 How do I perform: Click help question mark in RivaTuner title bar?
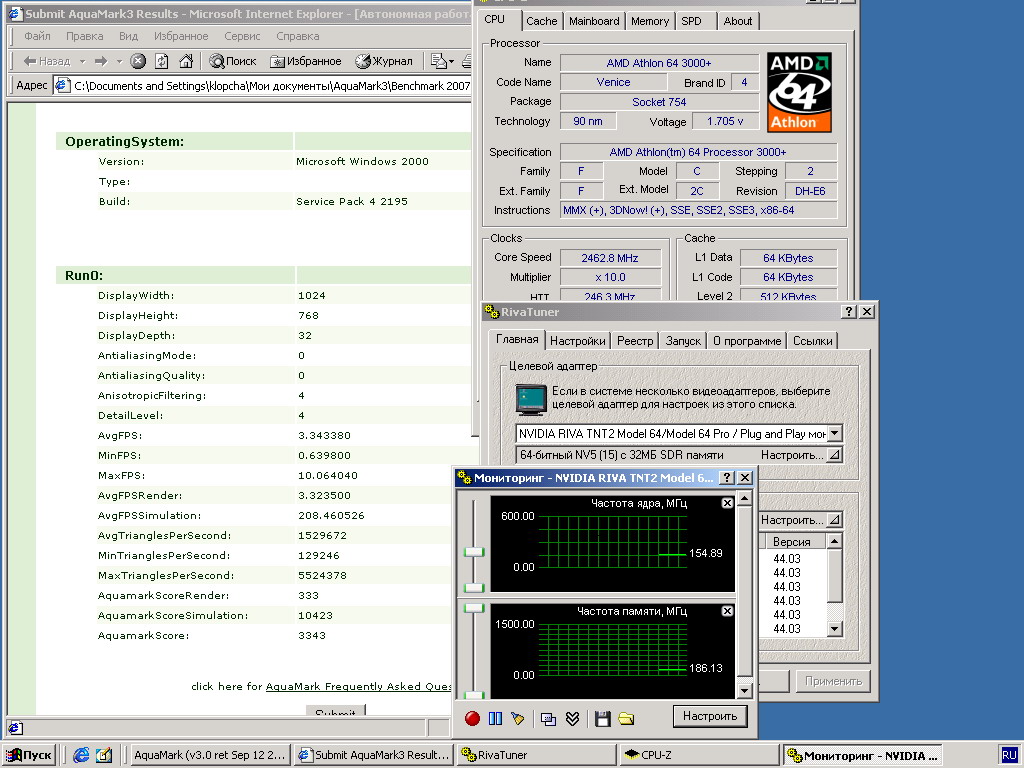point(848,312)
